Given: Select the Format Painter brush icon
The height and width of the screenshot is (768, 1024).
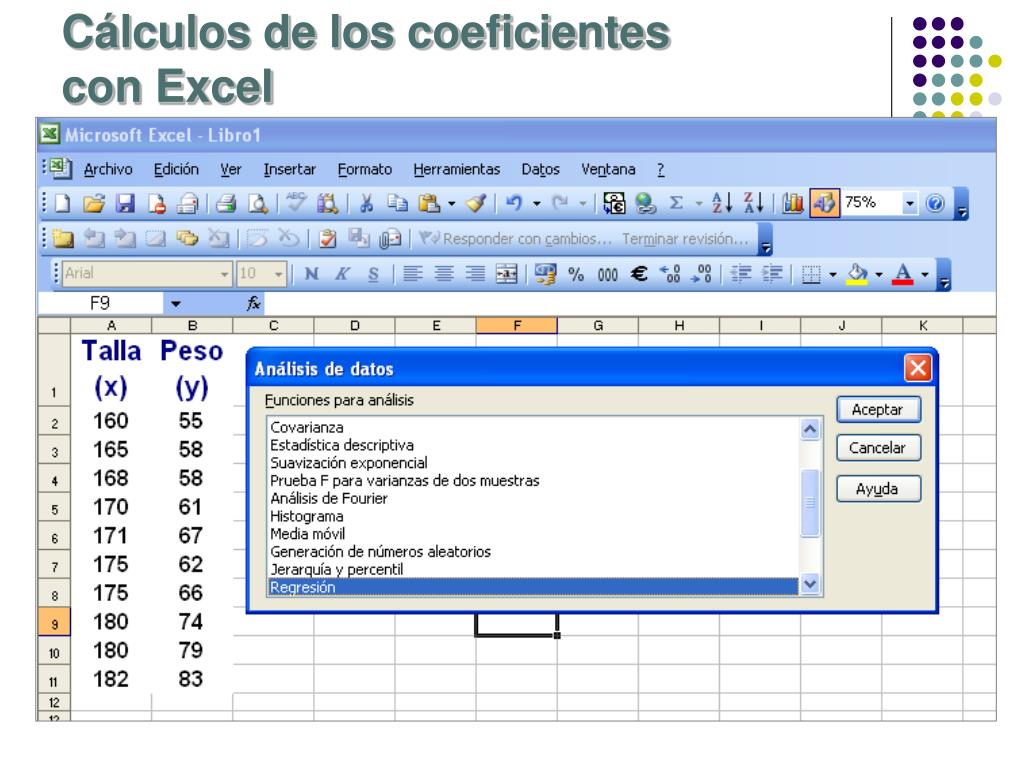Looking at the screenshot, I should tap(477, 204).
